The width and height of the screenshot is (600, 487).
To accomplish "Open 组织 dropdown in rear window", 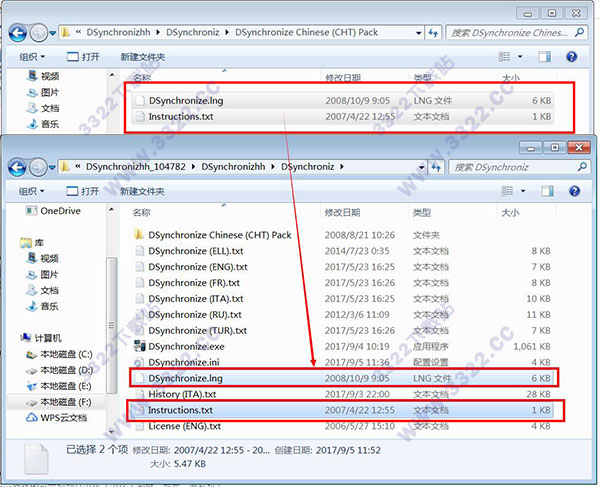I will (32, 57).
